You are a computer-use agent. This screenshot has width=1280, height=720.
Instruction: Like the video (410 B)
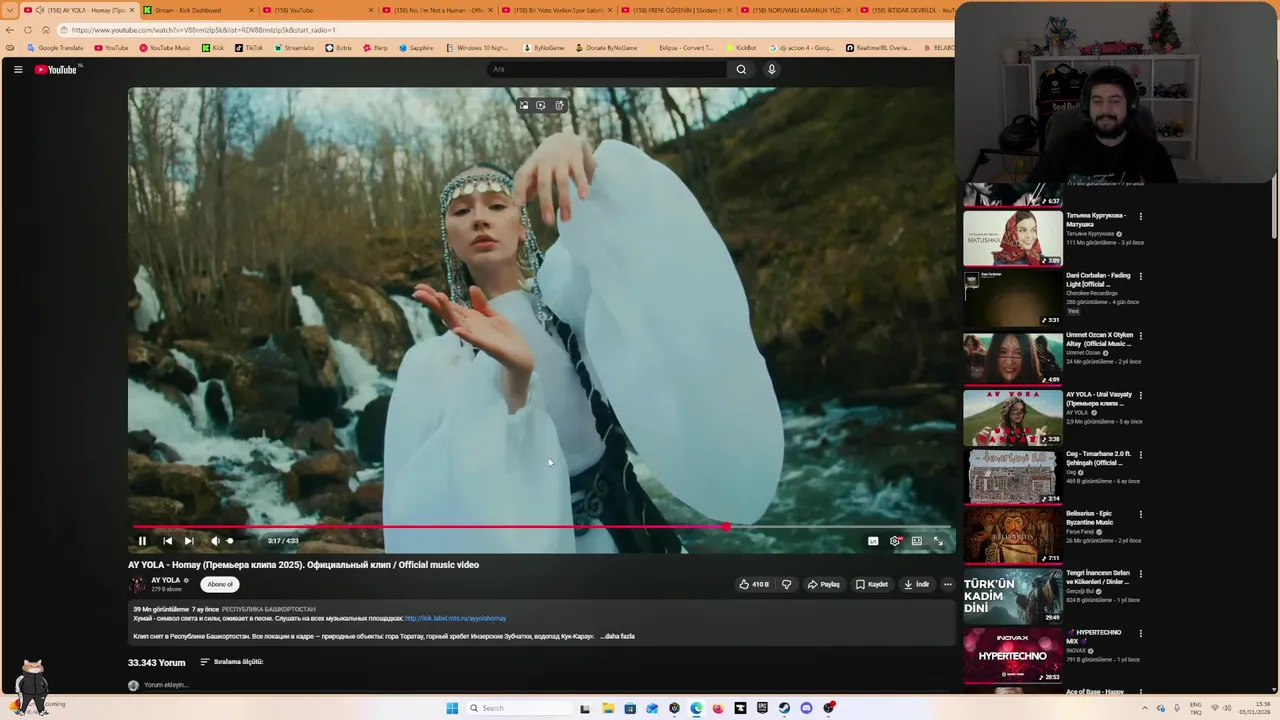click(x=754, y=584)
